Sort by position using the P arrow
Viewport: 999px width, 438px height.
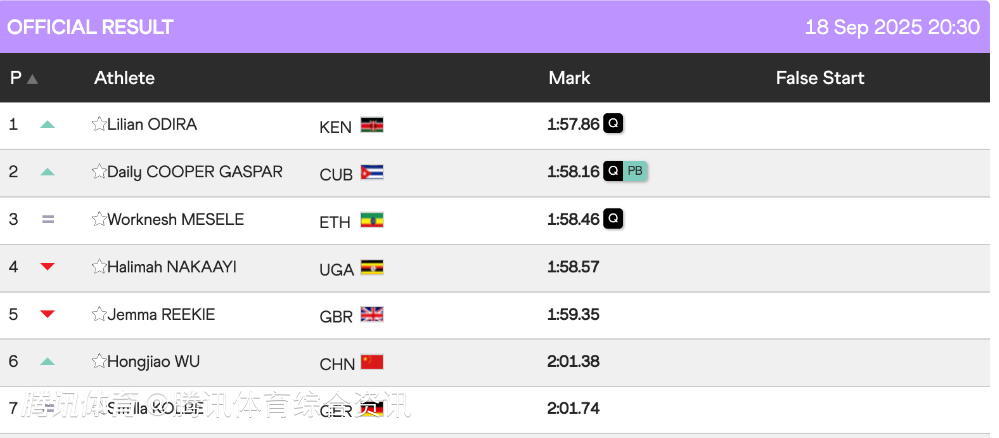tap(32, 79)
